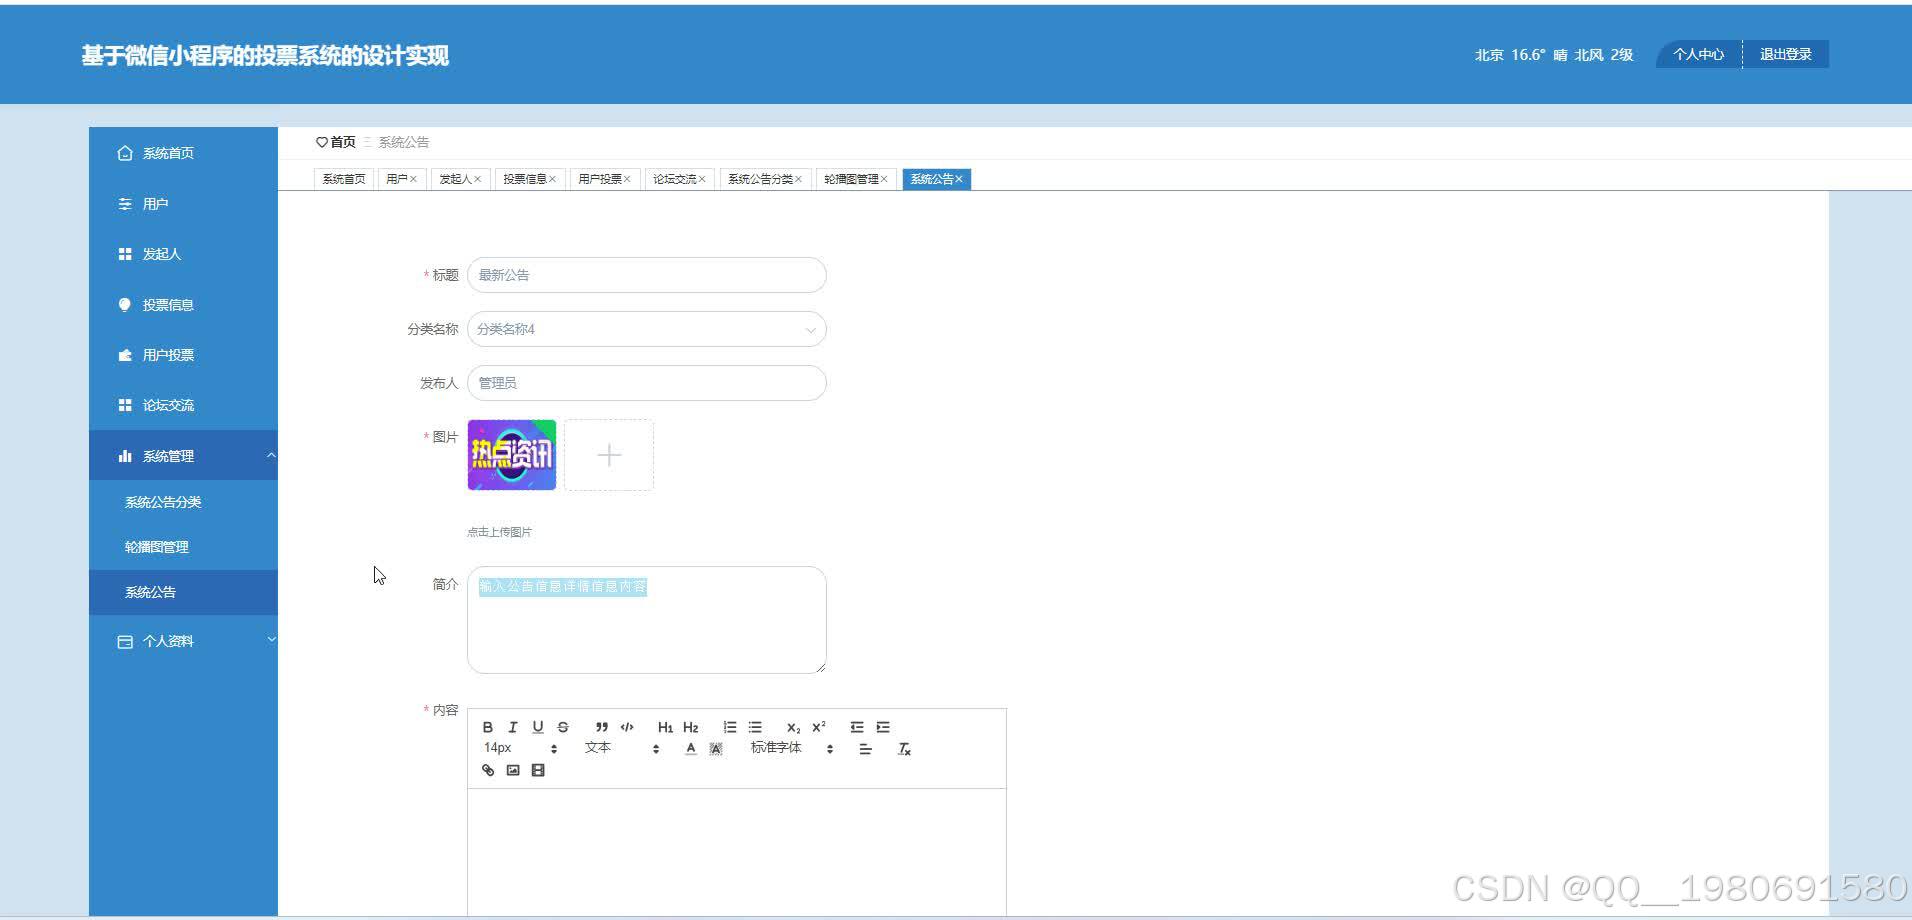Open the 标准字体 font family dropdown
Viewport: 1912px width, 920px height.
[792, 748]
